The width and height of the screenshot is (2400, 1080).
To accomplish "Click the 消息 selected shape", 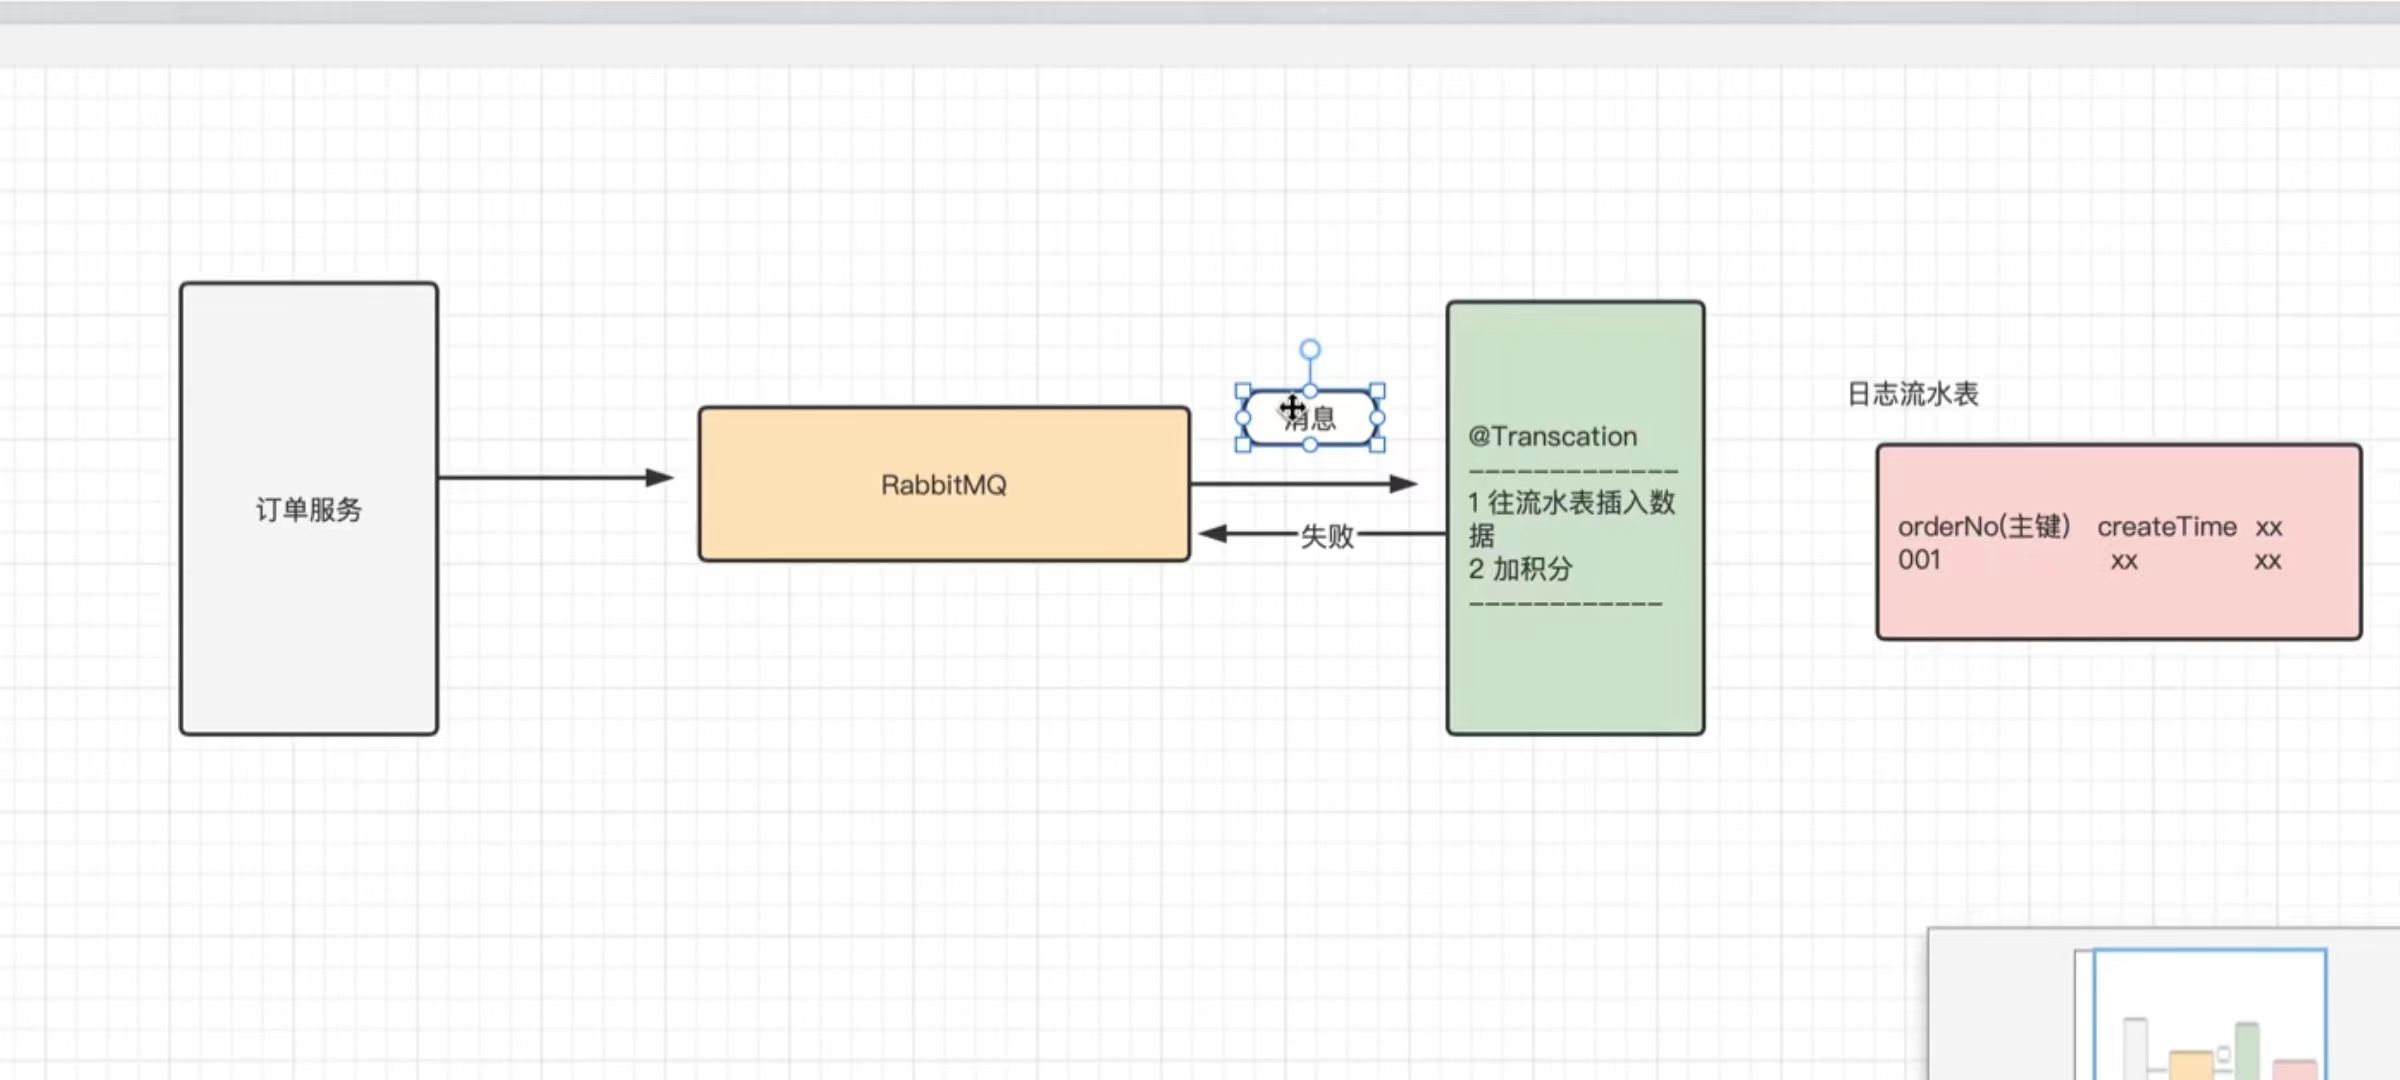I will 1310,418.
